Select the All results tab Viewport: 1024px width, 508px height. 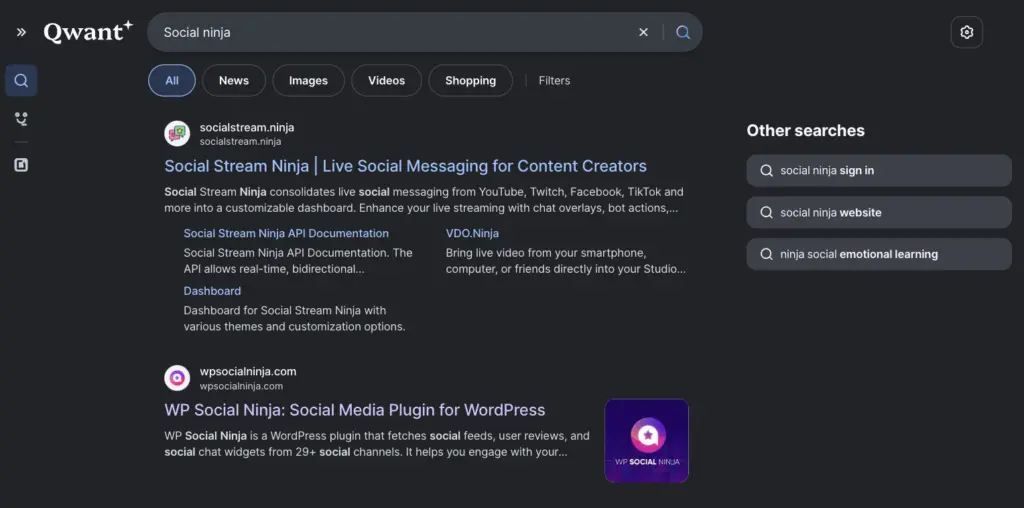pos(172,80)
